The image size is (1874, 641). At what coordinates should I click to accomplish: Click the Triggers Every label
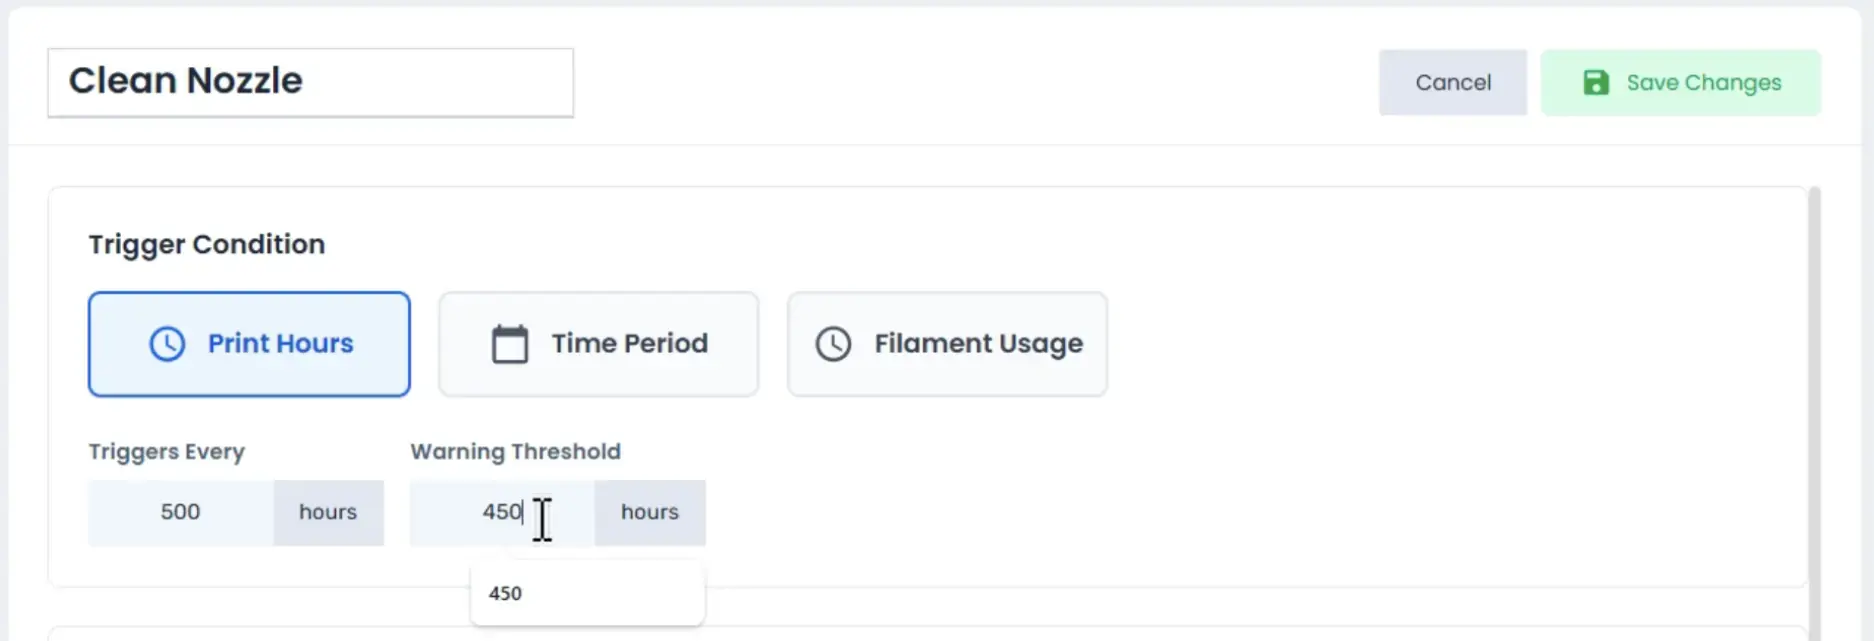[166, 452]
